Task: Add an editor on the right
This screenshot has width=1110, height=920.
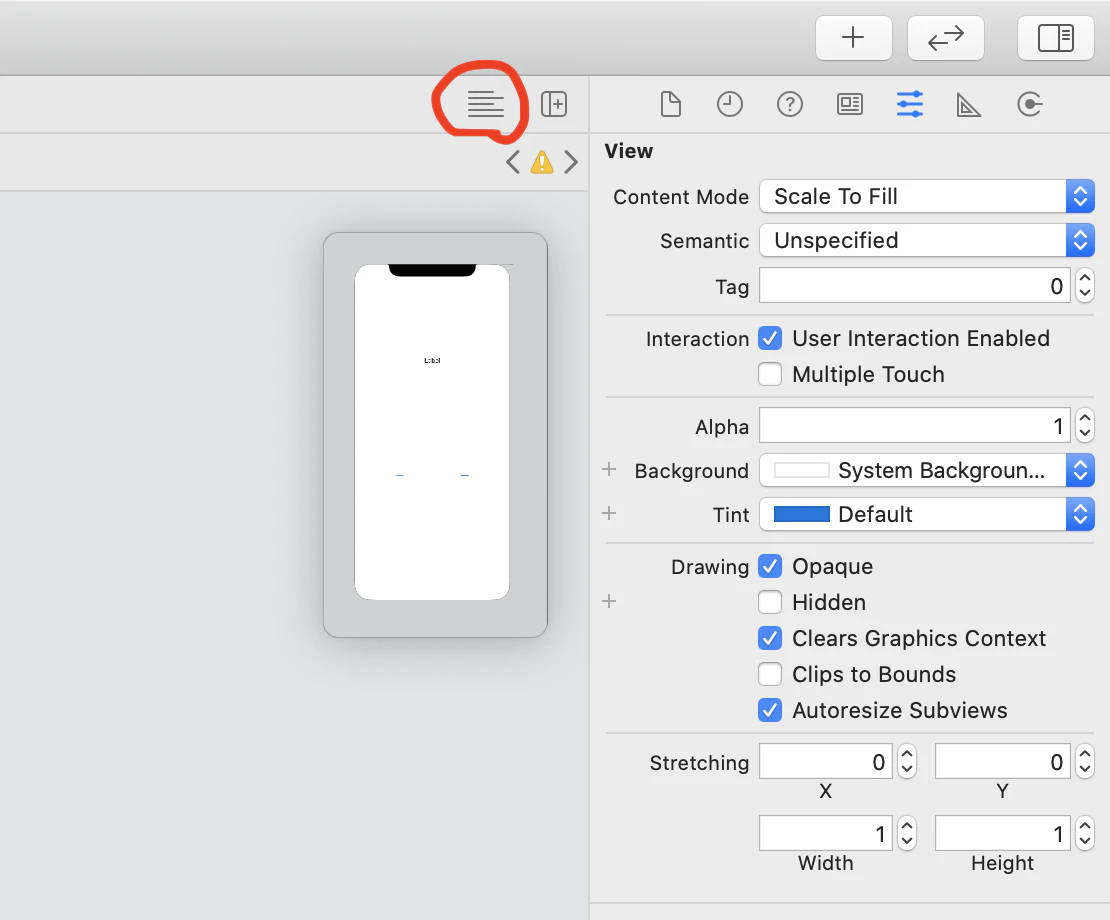Action: (x=554, y=104)
